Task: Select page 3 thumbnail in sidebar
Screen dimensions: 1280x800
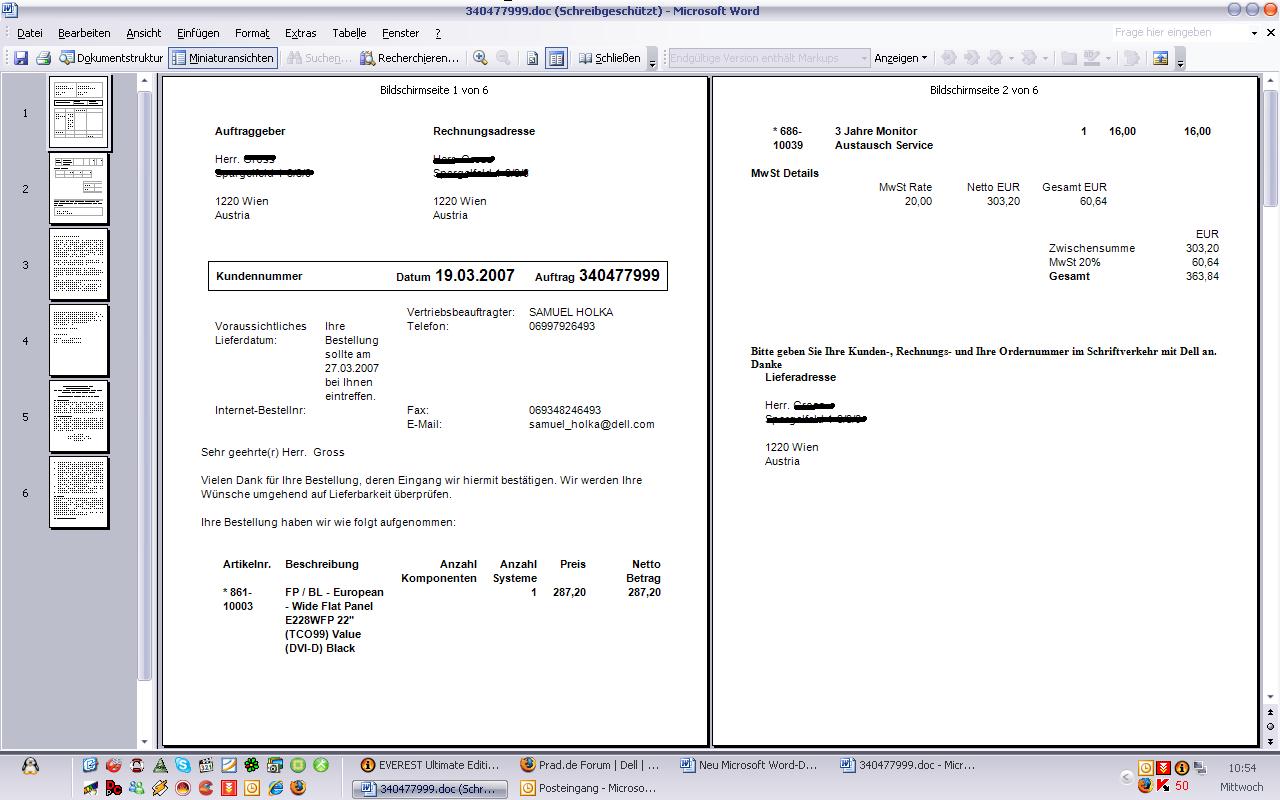Action: click(79, 264)
